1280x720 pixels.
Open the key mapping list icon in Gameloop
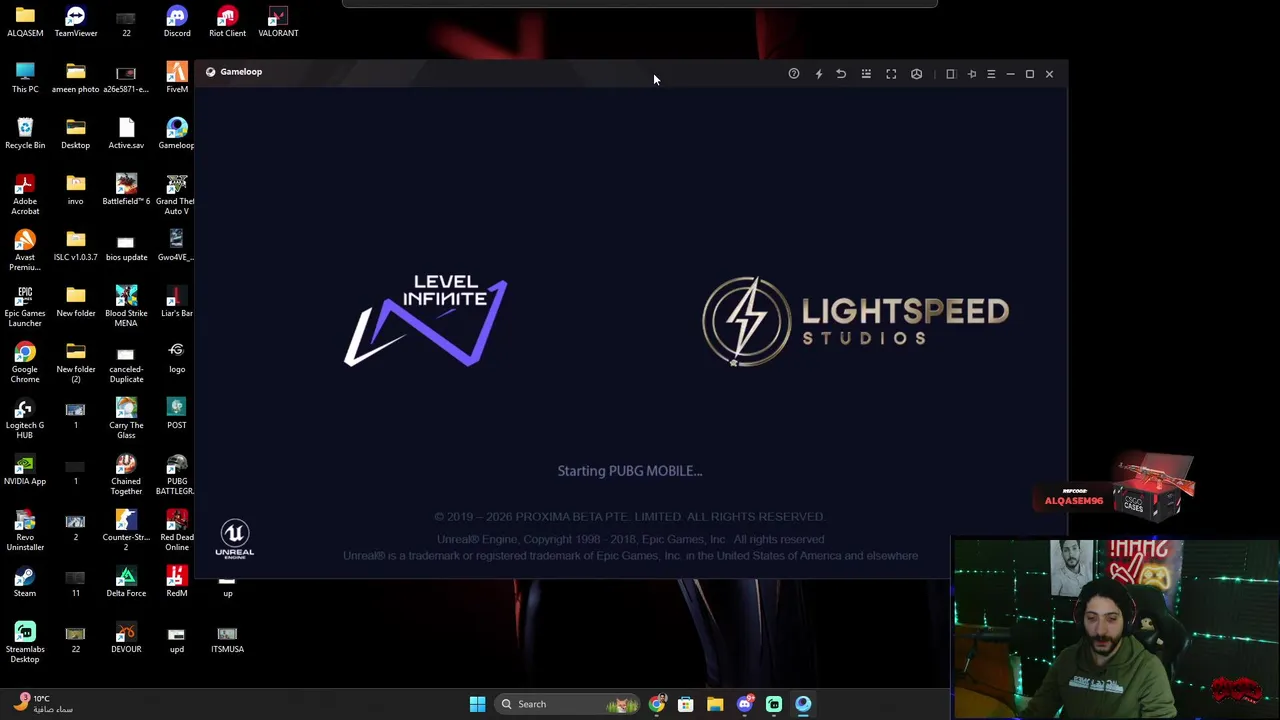coord(866,74)
